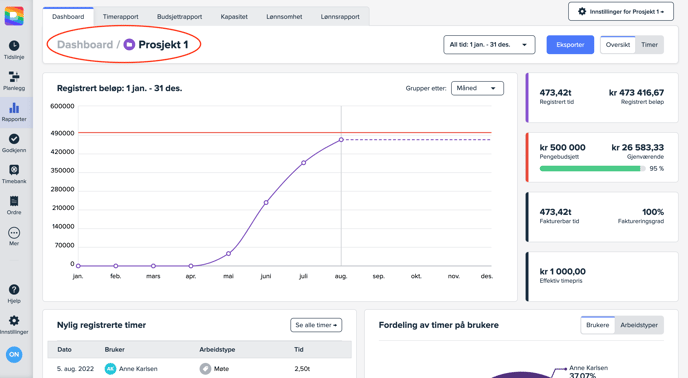
Task: Open Innstillinger for Prosjekt 1 dropdown
Action: [621, 11]
